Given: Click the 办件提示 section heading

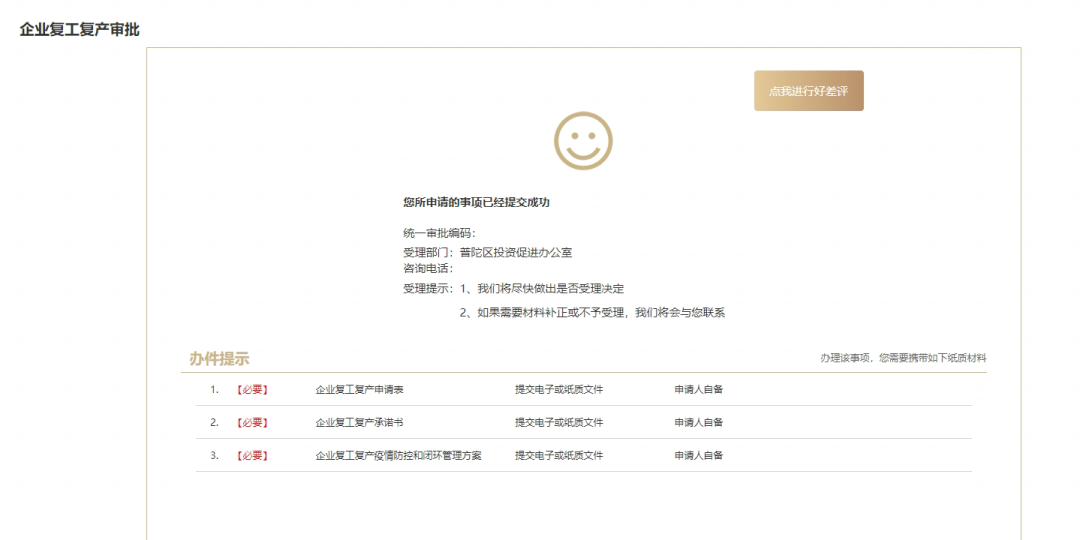Looking at the screenshot, I should (219, 358).
